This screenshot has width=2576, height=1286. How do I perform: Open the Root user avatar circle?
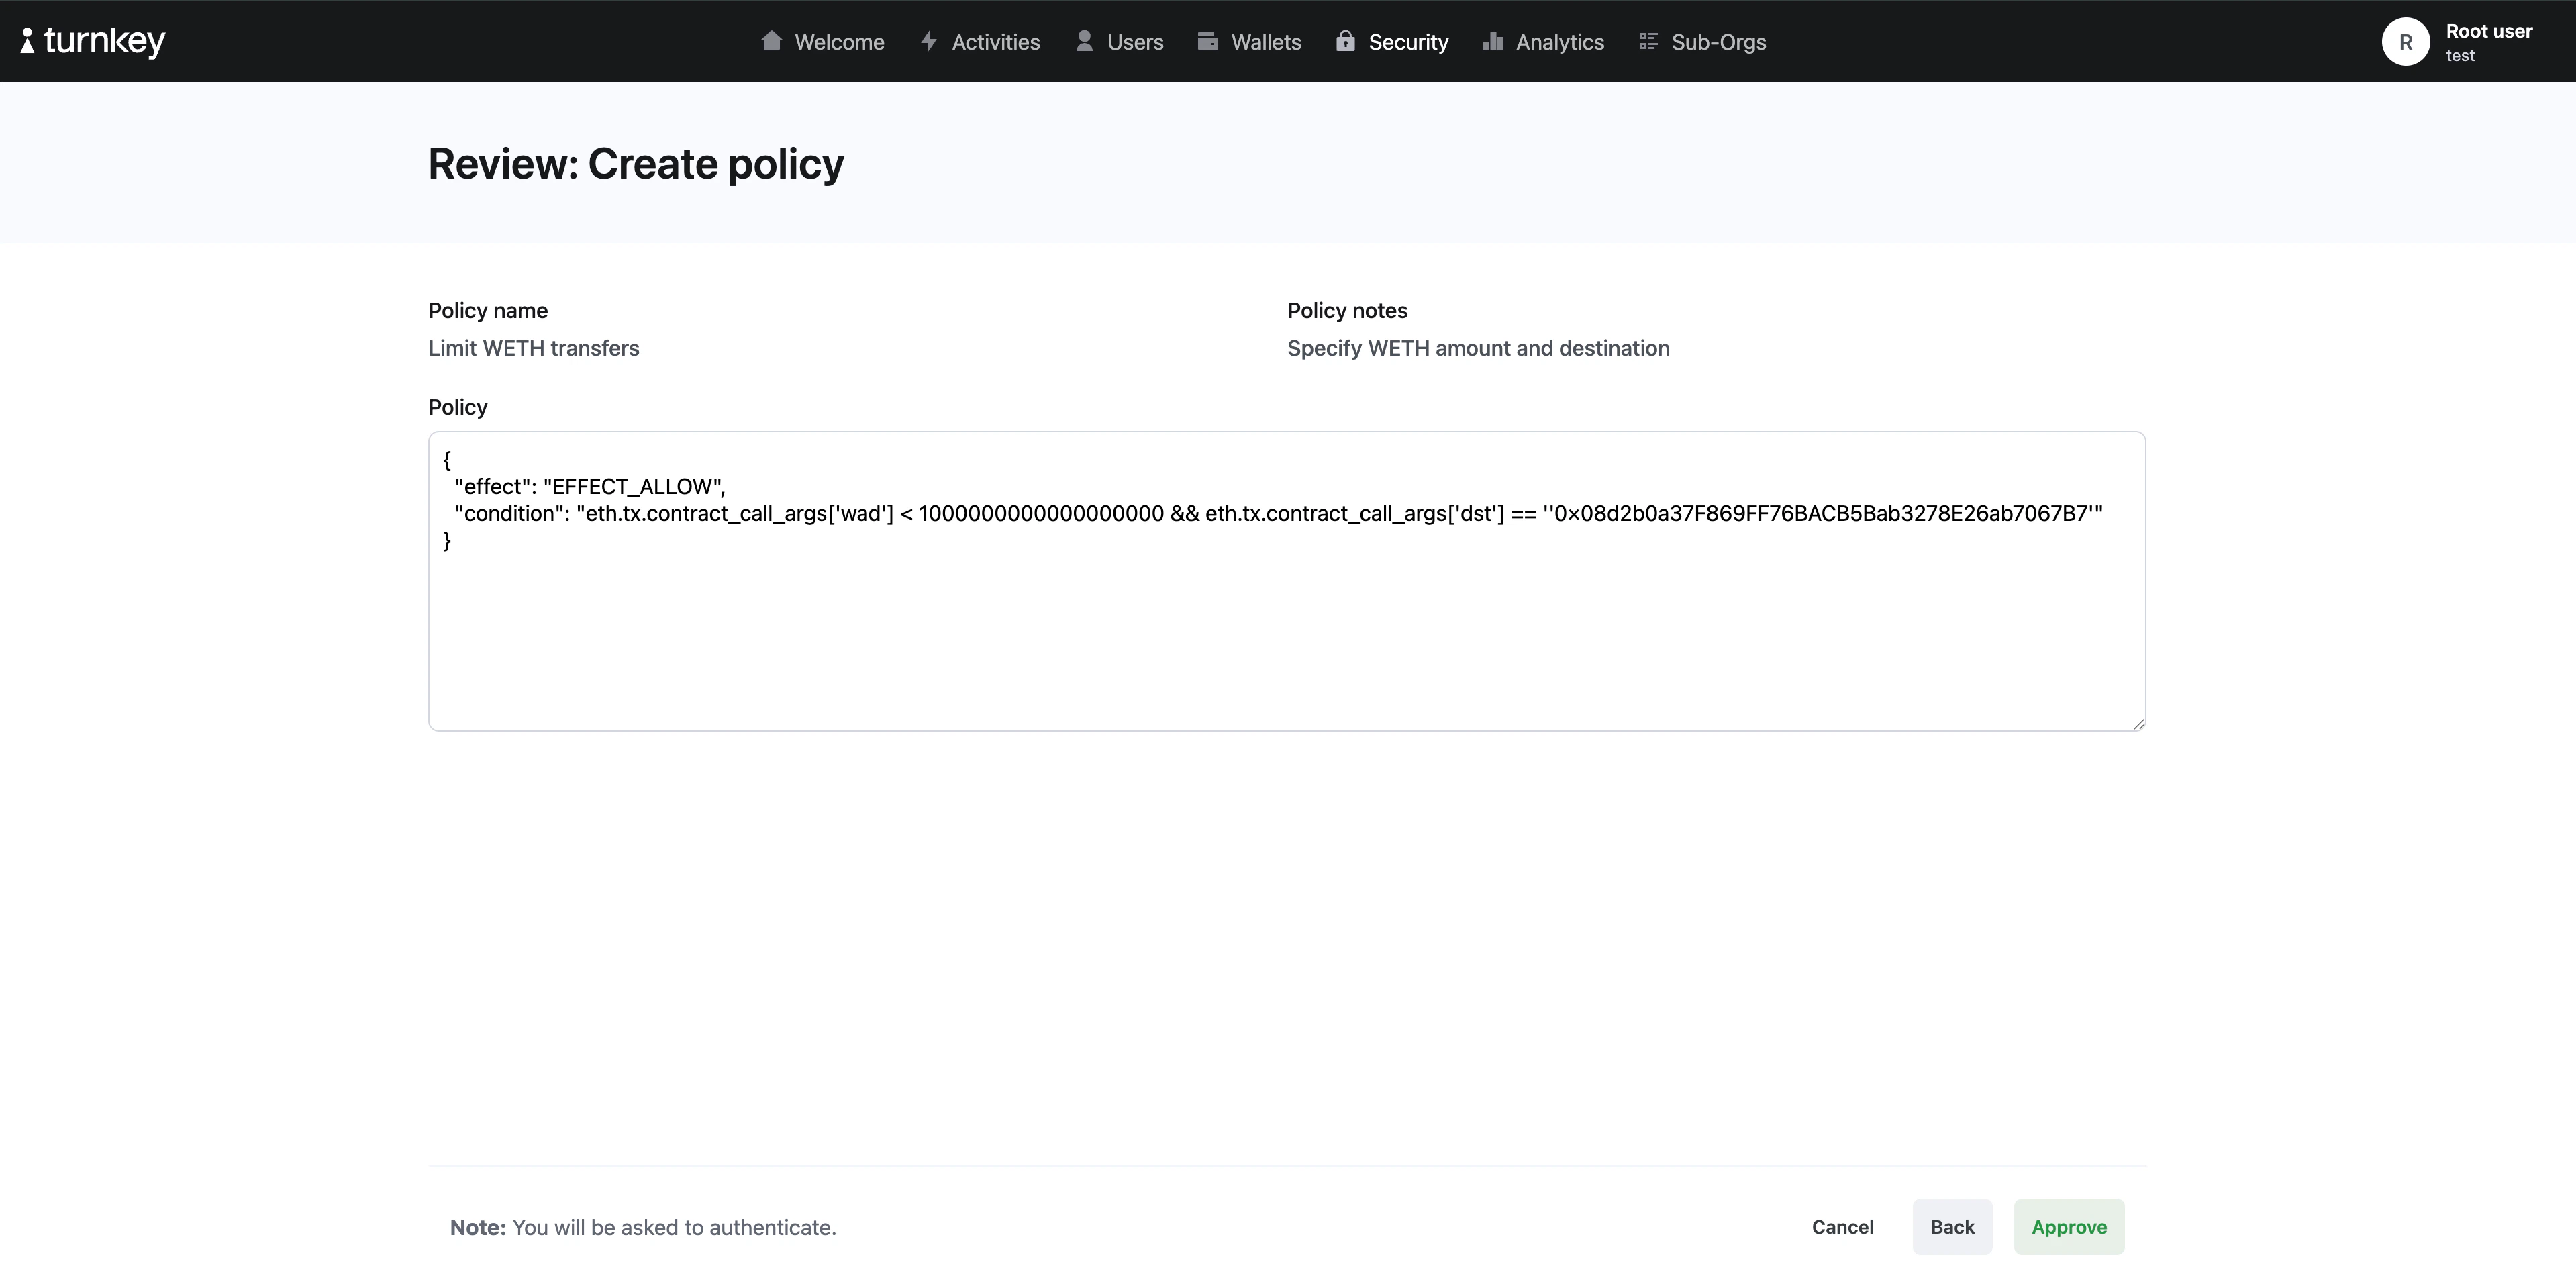2406,41
